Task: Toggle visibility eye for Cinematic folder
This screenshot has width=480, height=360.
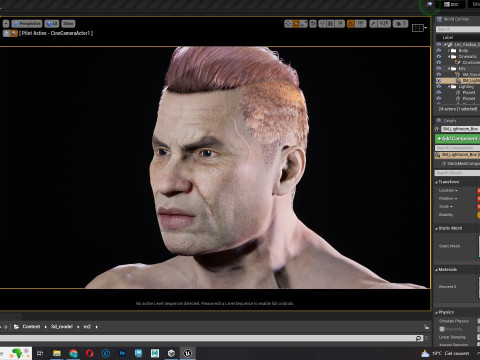Action: 439,57
